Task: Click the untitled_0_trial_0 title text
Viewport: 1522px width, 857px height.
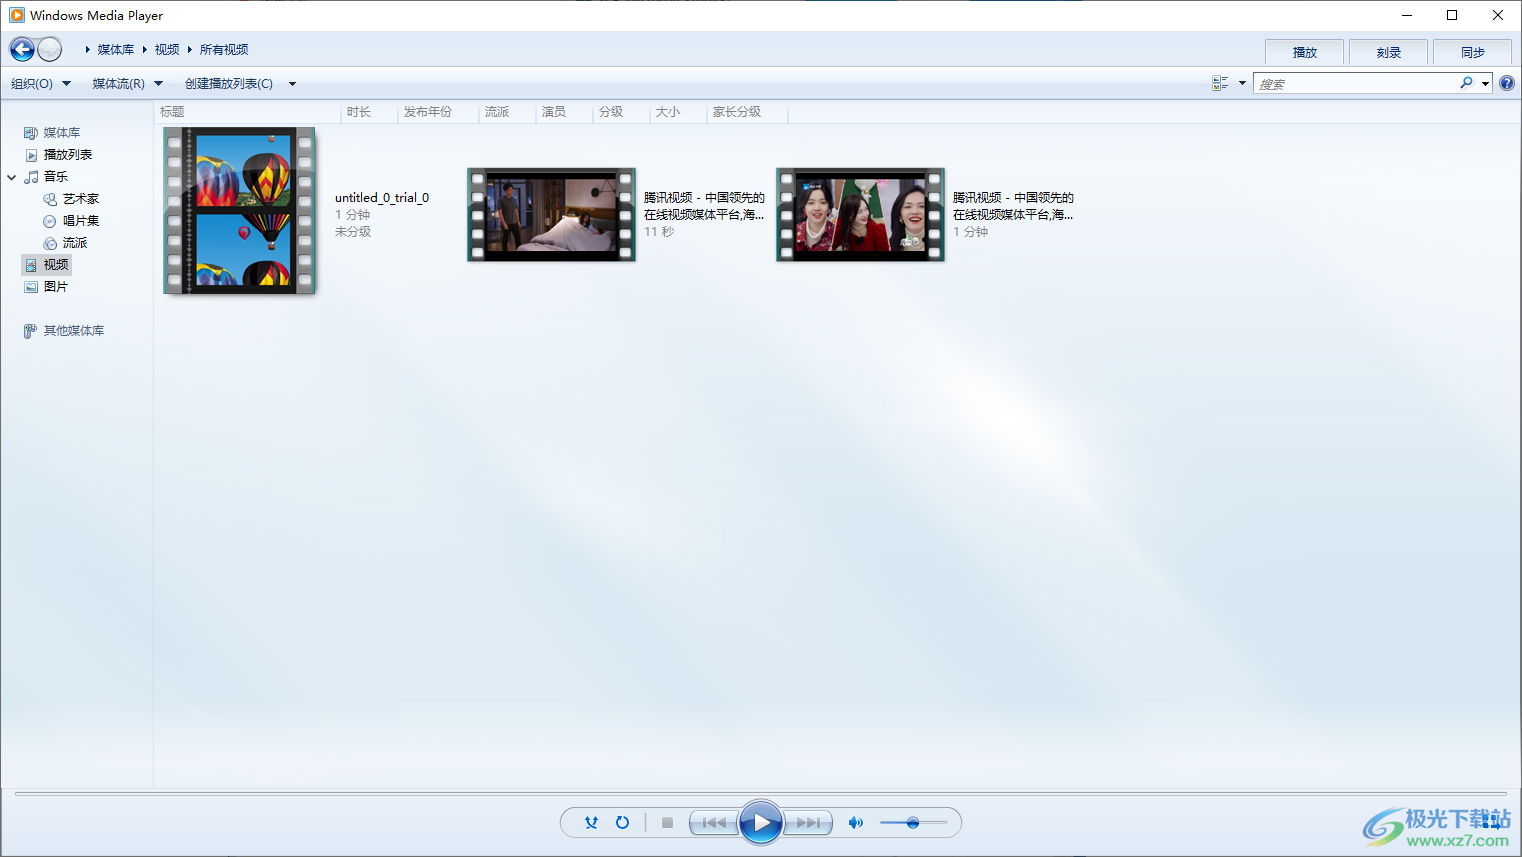Action: coord(382,197)
